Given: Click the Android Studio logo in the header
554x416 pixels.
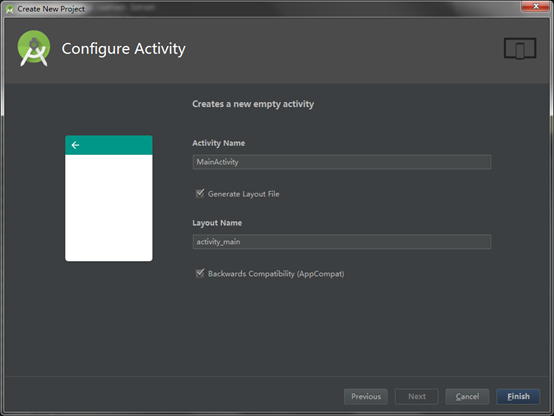Looking at the screenshot, I should pyautogui.click(x=34, y=48).
